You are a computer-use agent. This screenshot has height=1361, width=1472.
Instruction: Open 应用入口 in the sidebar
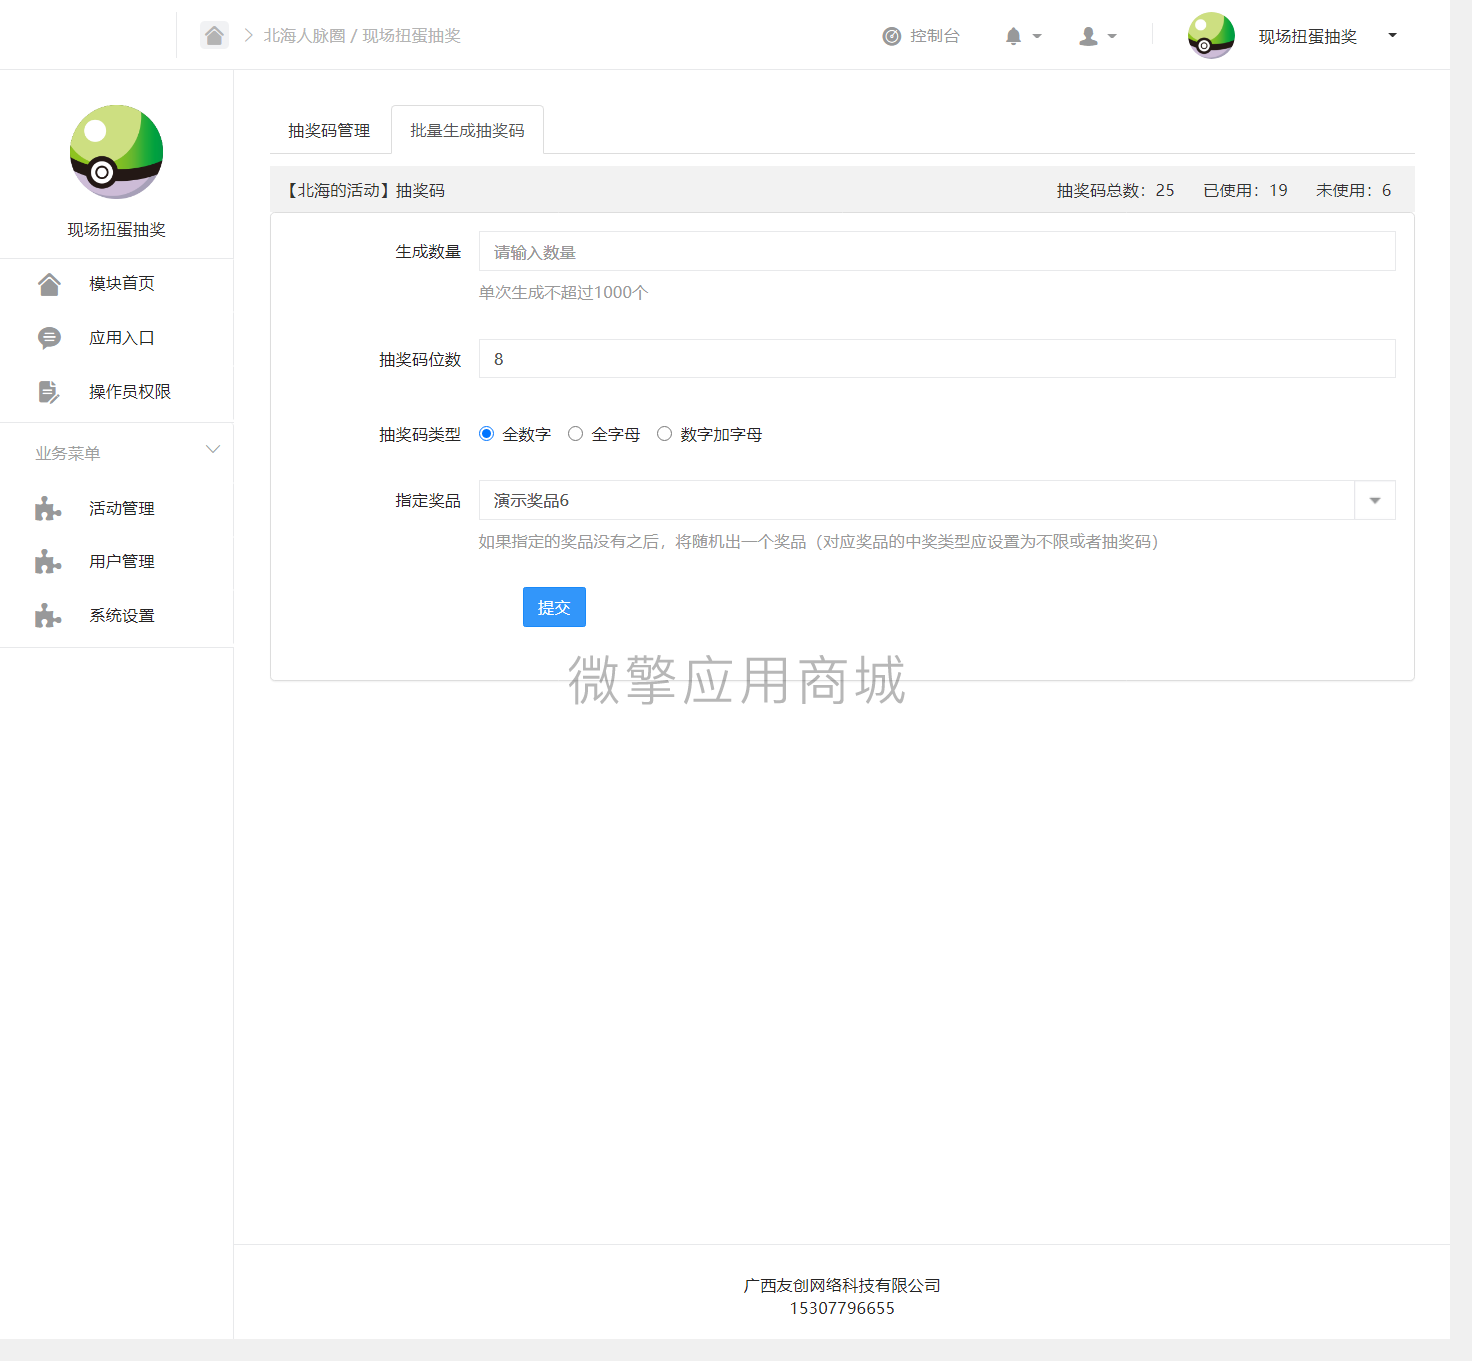point(122,338)
